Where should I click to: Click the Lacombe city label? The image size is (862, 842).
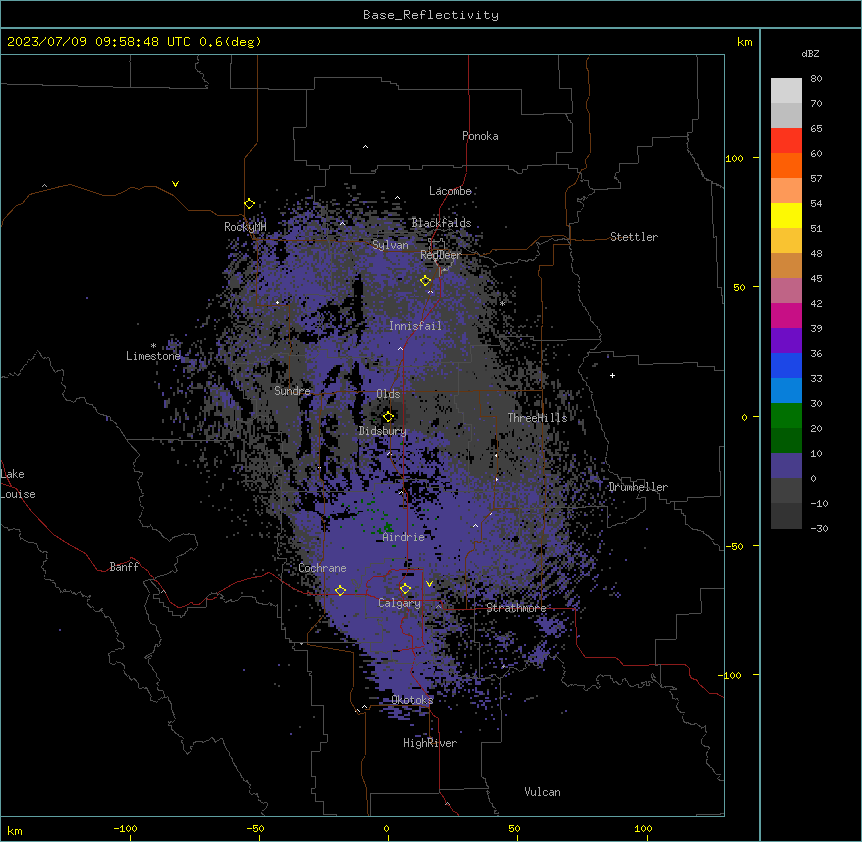pyautogui.click(x=450, y=191)
